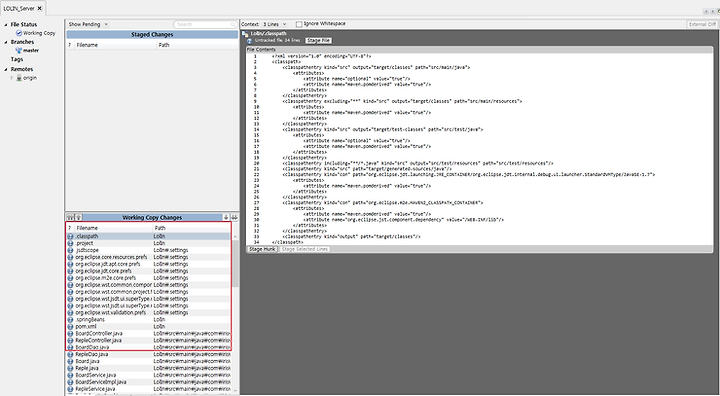Click the Stage All double-up-arrow icon
720x396 pixels.
click(x=70, y=217)
